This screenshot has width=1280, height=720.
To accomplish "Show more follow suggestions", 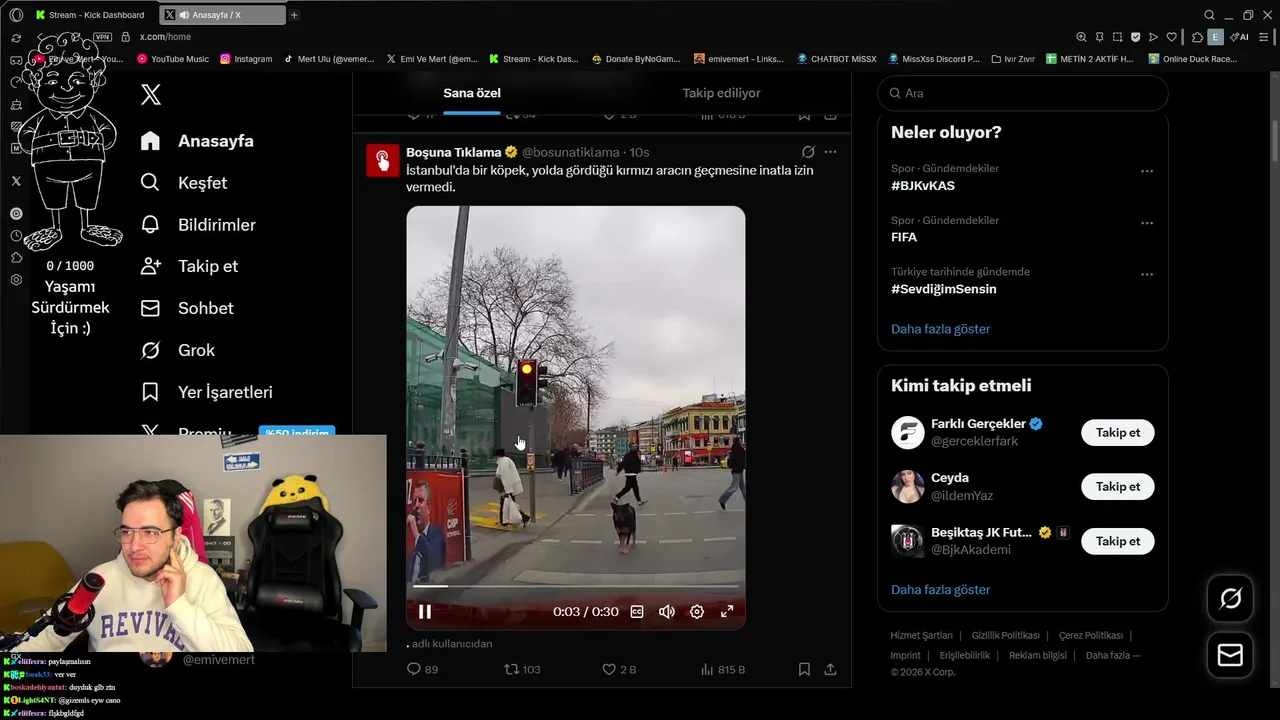I will coord(941,590).
